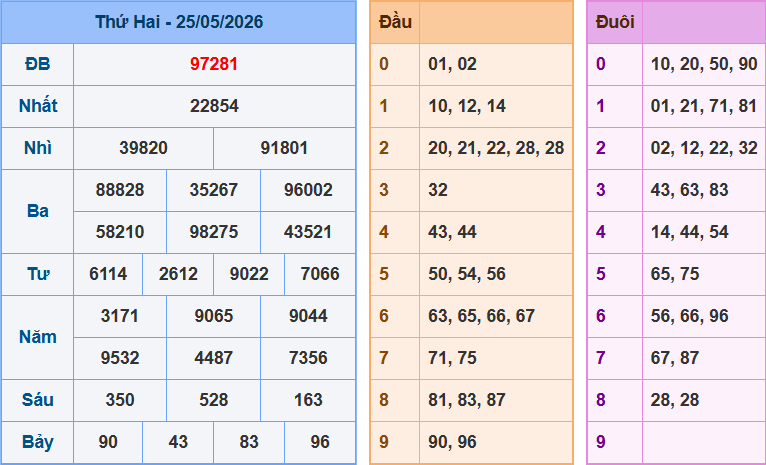
Task: Click the single value 32 in the Đầu table
Action: (x=438, y=190)
